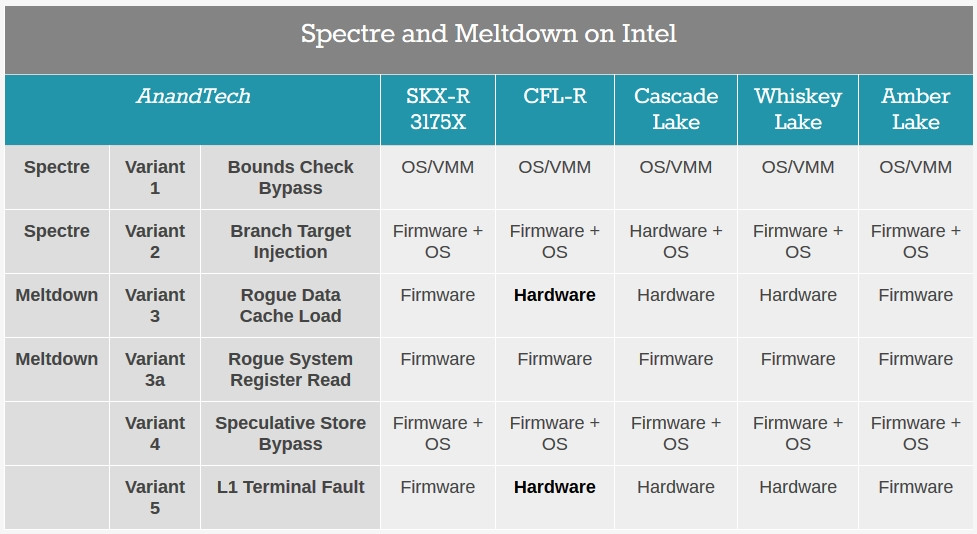Click the L1 Terminal Fault cell
This screenshot has width=977, height=534.
pos(290,497)
